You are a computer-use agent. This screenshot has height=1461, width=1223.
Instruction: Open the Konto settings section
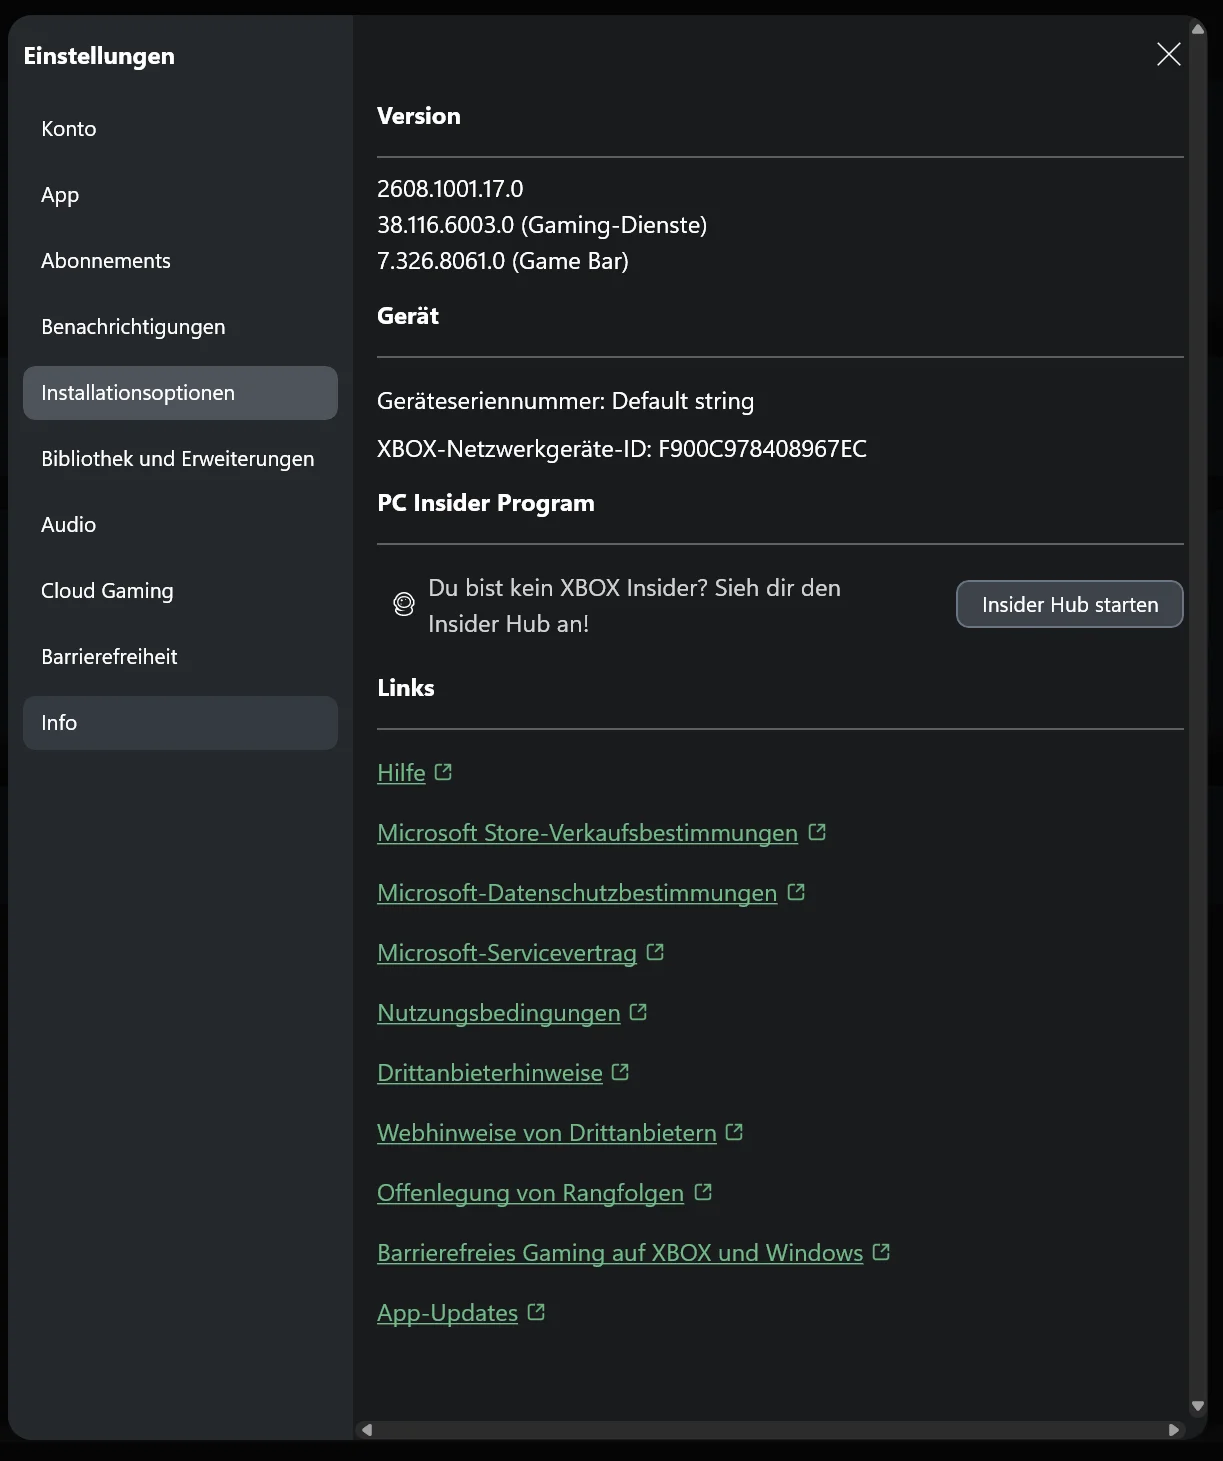[x=180, y=129]
